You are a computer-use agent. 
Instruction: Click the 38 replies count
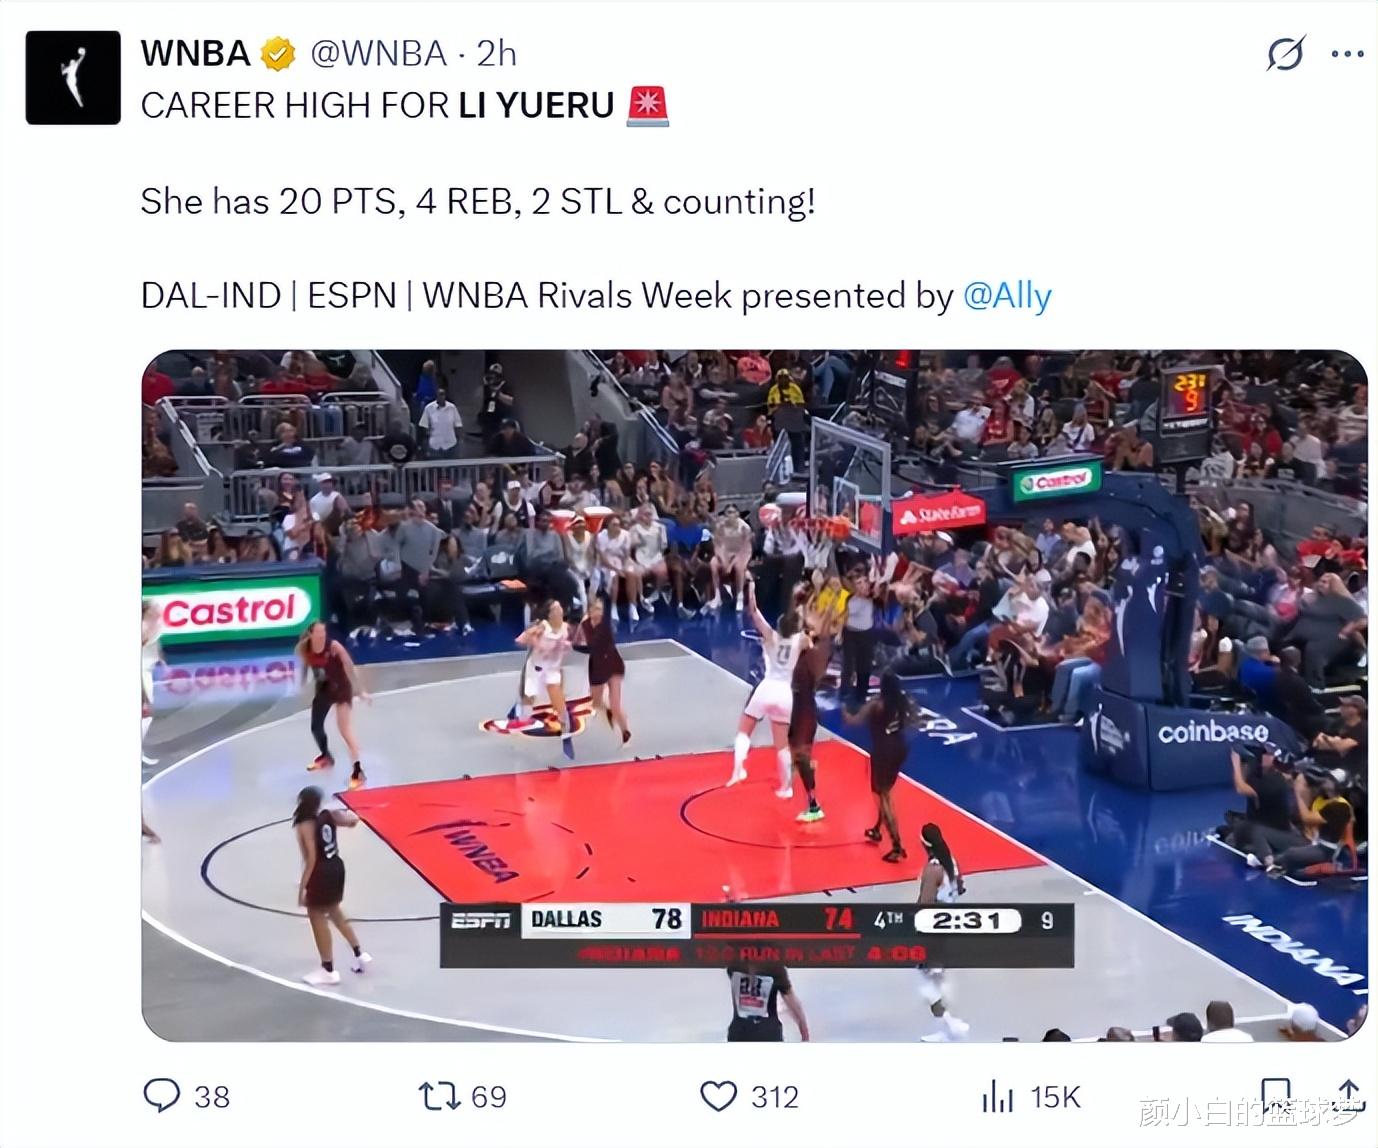(212, 1097)
